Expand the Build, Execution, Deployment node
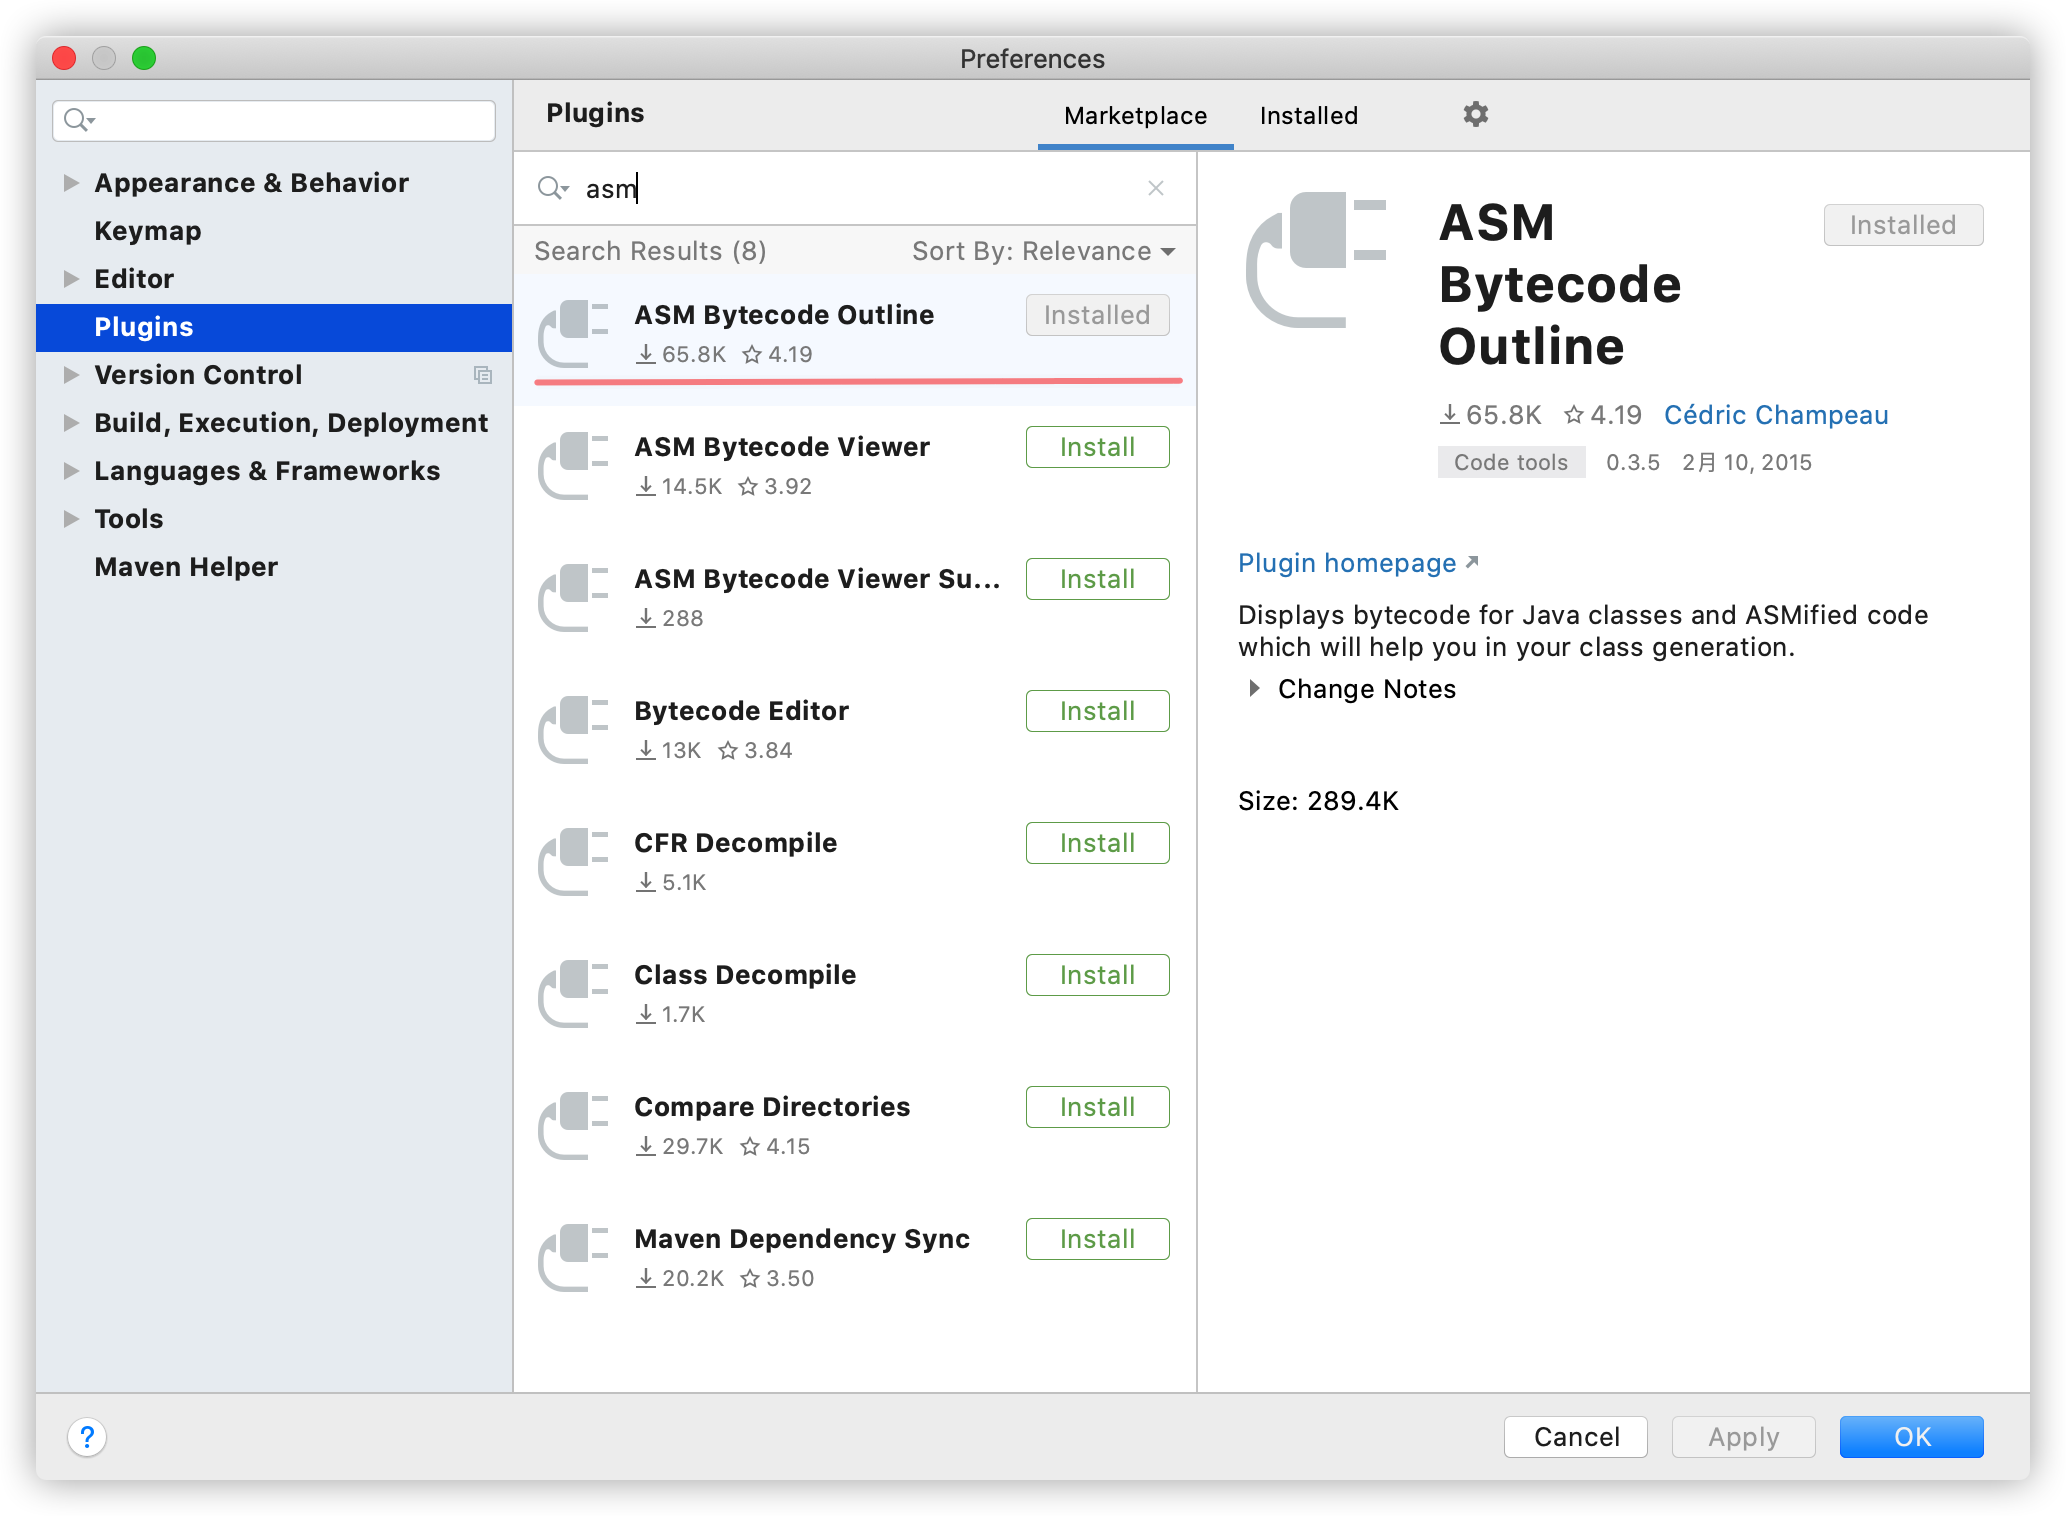The height and width of the screenshot is (1516, 2066). coord(71,423)
